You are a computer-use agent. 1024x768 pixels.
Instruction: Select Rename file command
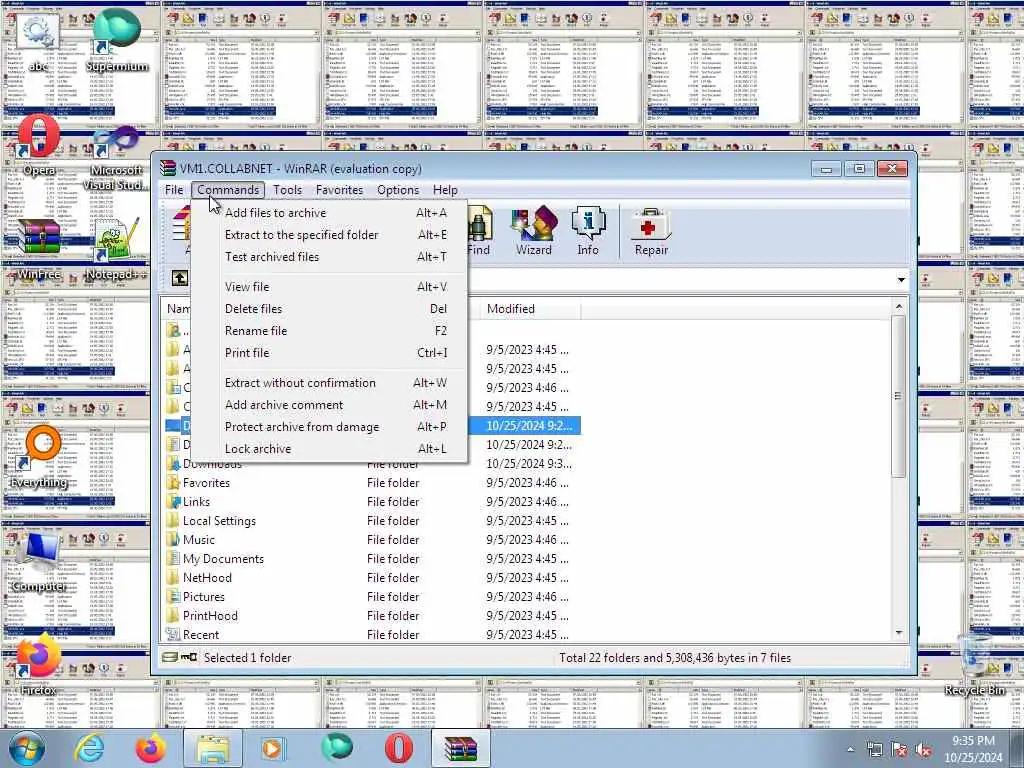pos(330,331)
